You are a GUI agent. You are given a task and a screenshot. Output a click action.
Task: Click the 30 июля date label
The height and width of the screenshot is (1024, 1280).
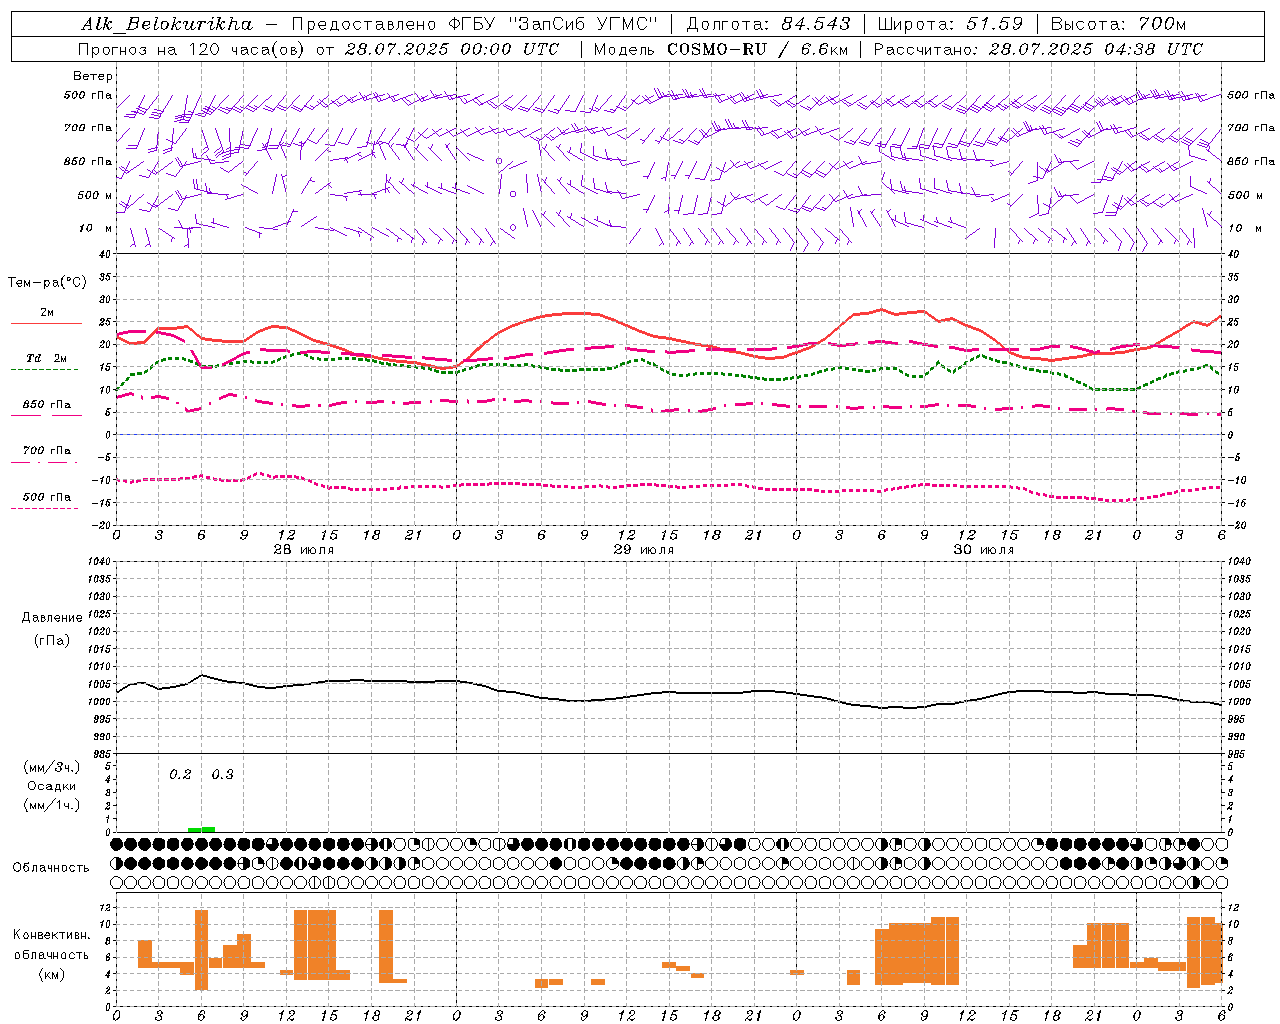tap(983, 550)
